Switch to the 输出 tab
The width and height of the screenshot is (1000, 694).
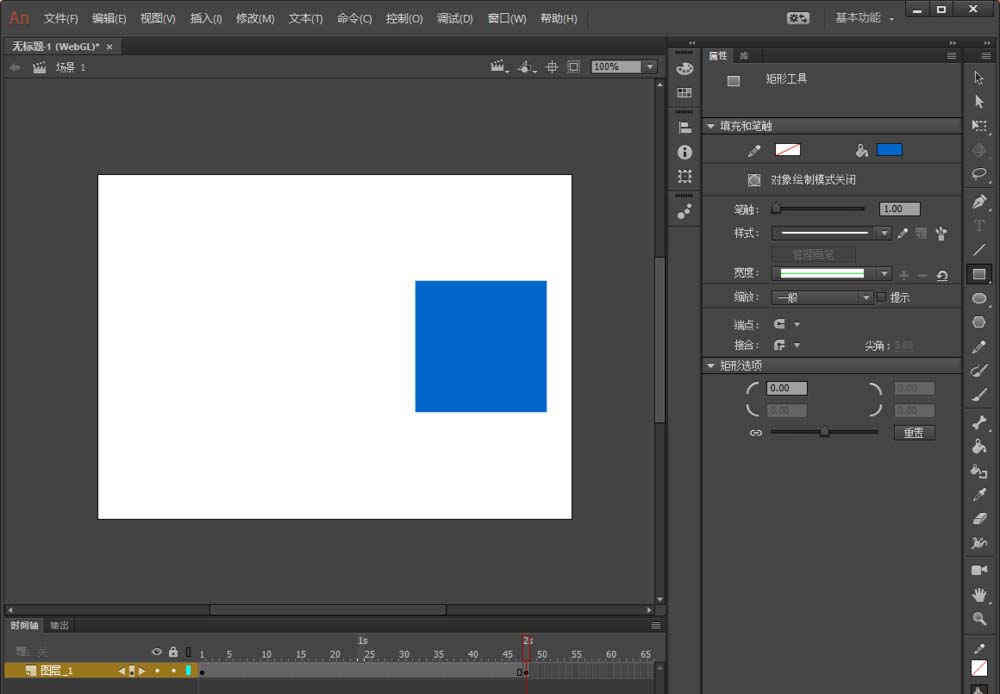tap(60, 625)
